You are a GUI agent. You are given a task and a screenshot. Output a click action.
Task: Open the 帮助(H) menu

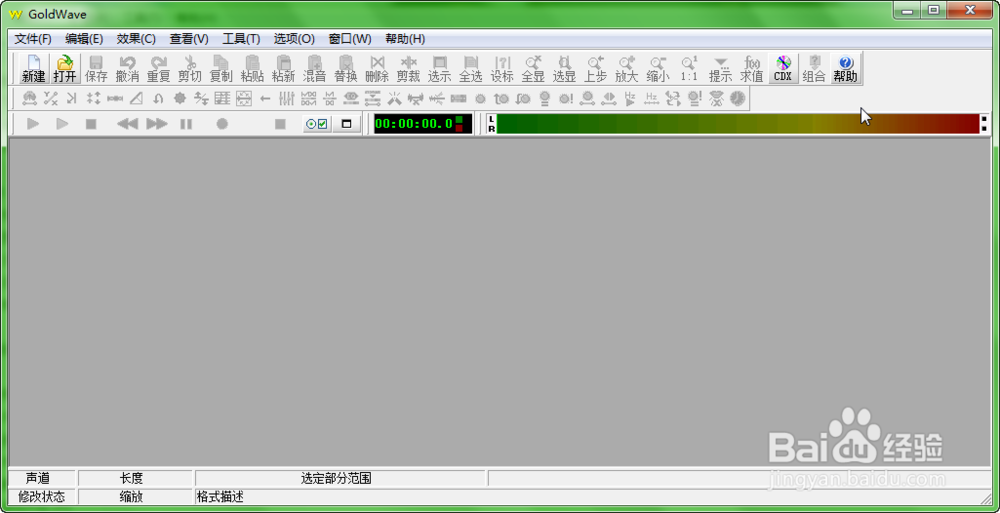coord(405,39)
